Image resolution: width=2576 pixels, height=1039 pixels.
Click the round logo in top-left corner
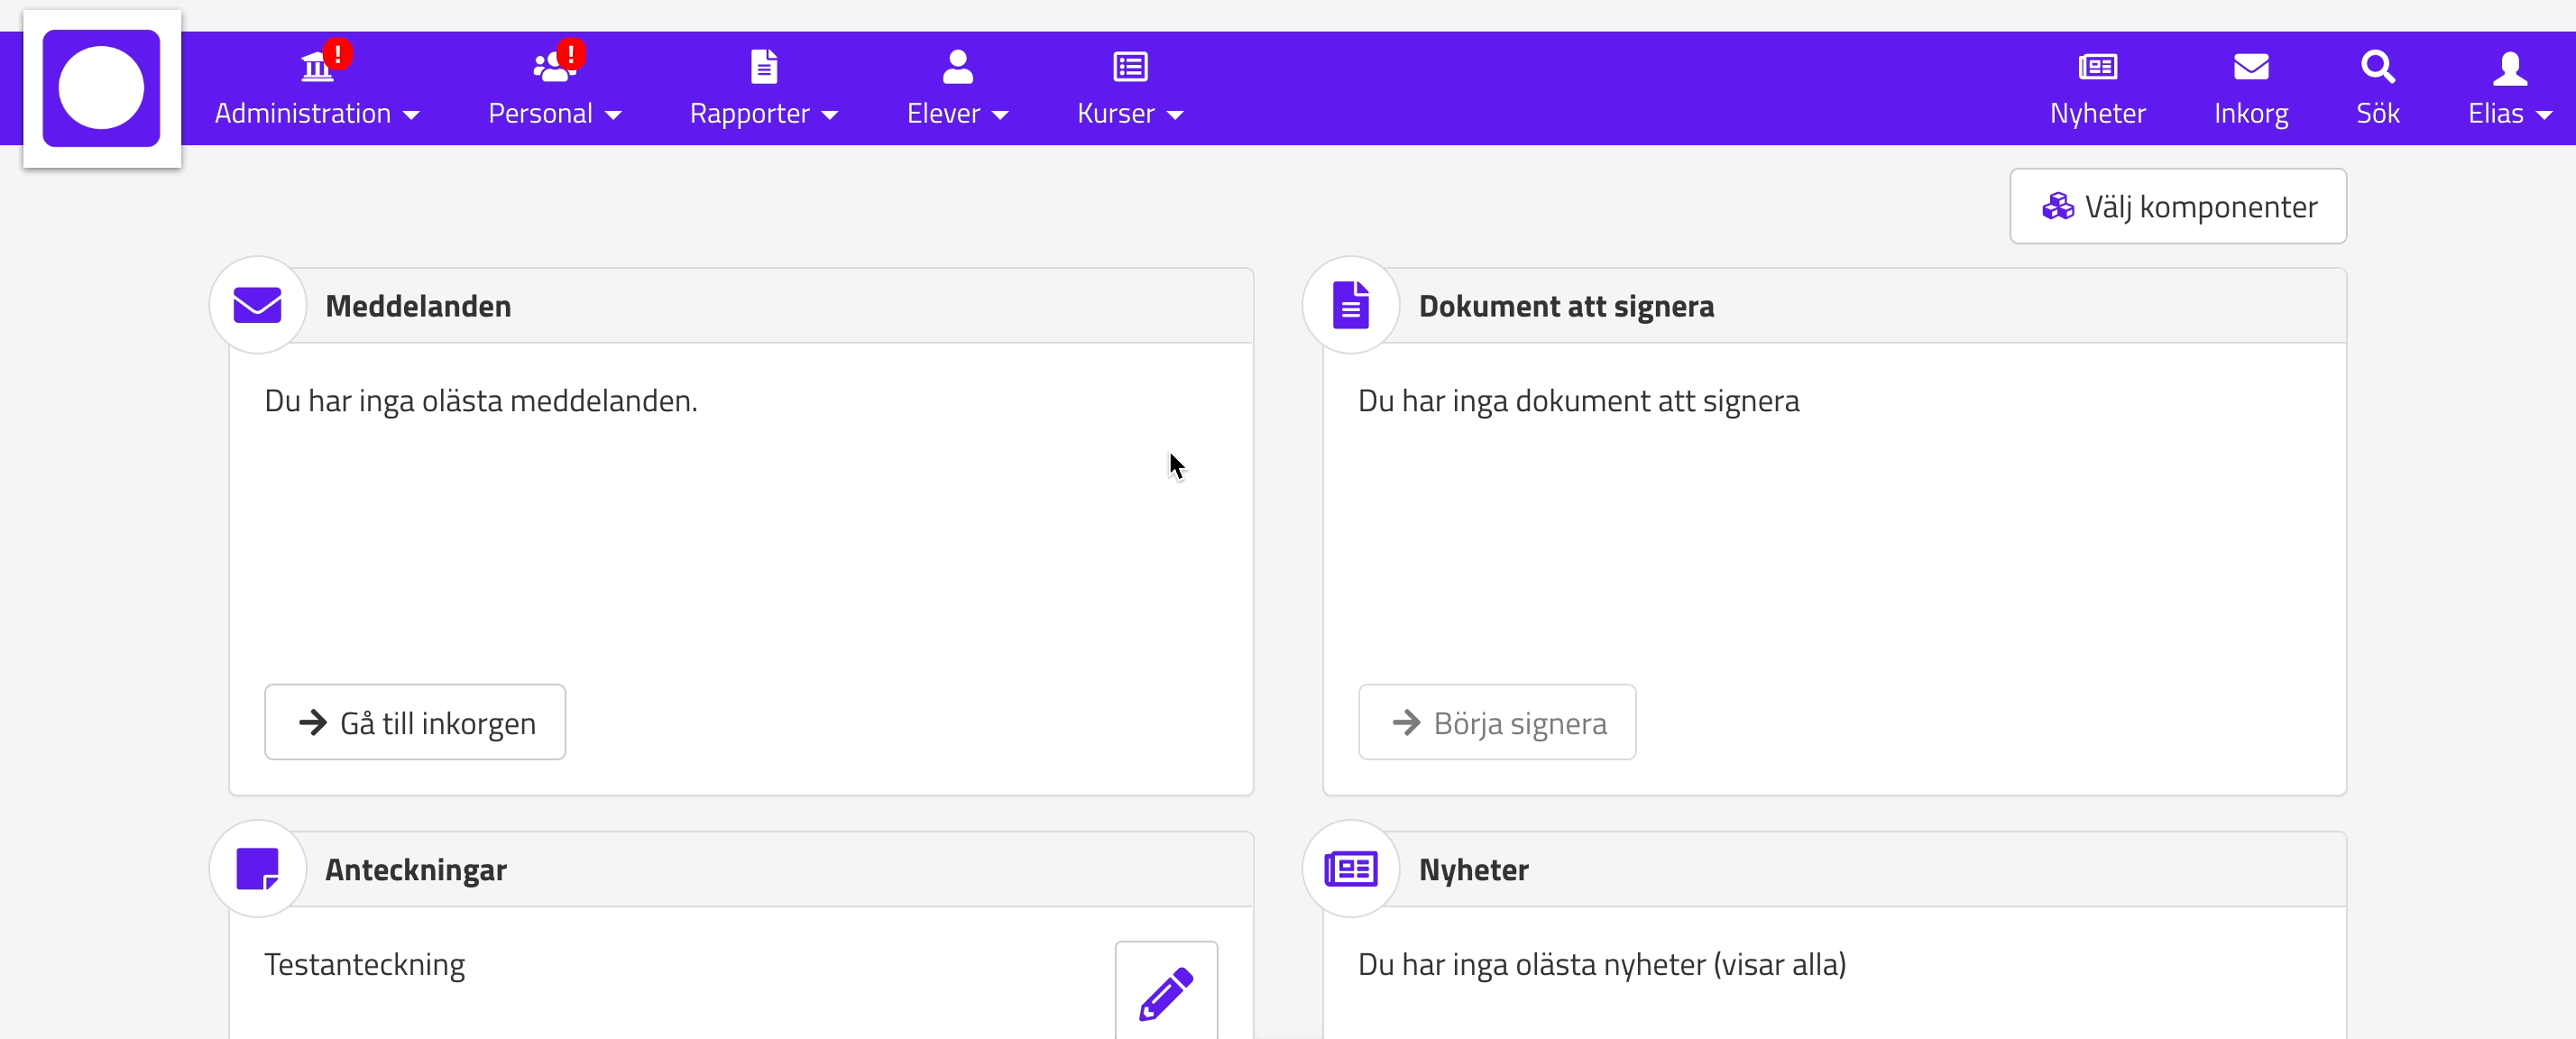[x=101, y=88]
